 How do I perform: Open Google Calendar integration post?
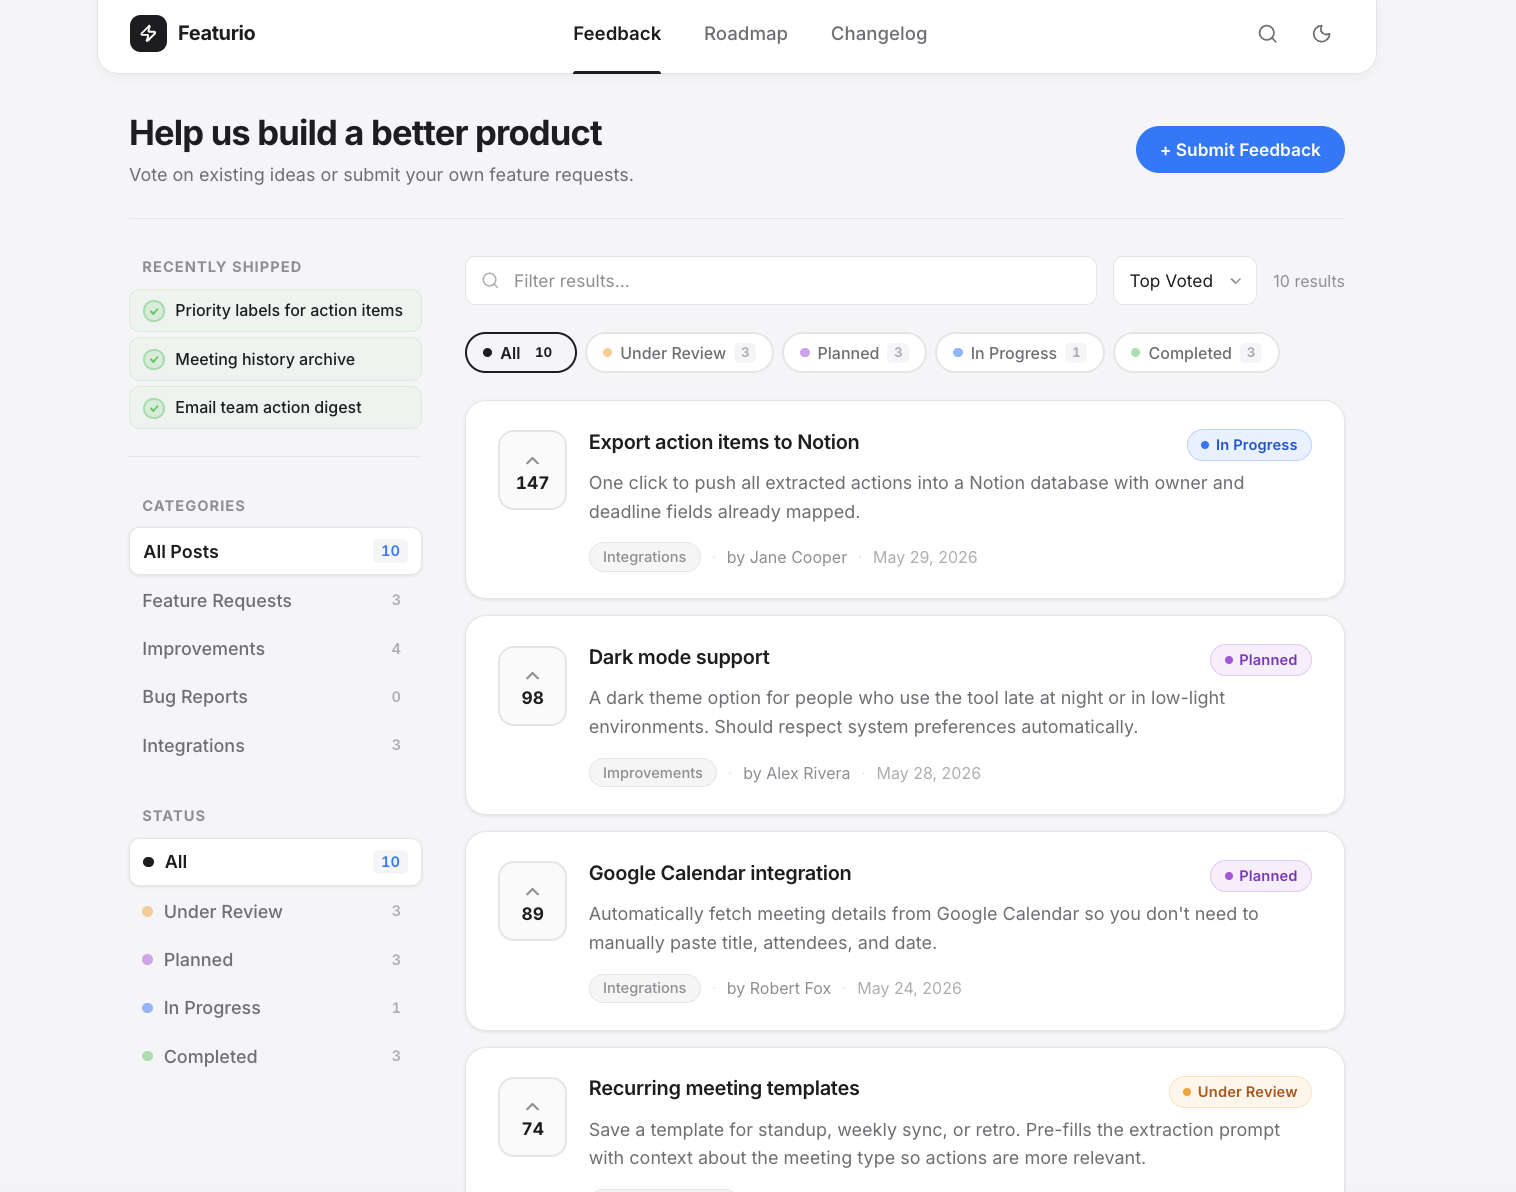[720, 873]
